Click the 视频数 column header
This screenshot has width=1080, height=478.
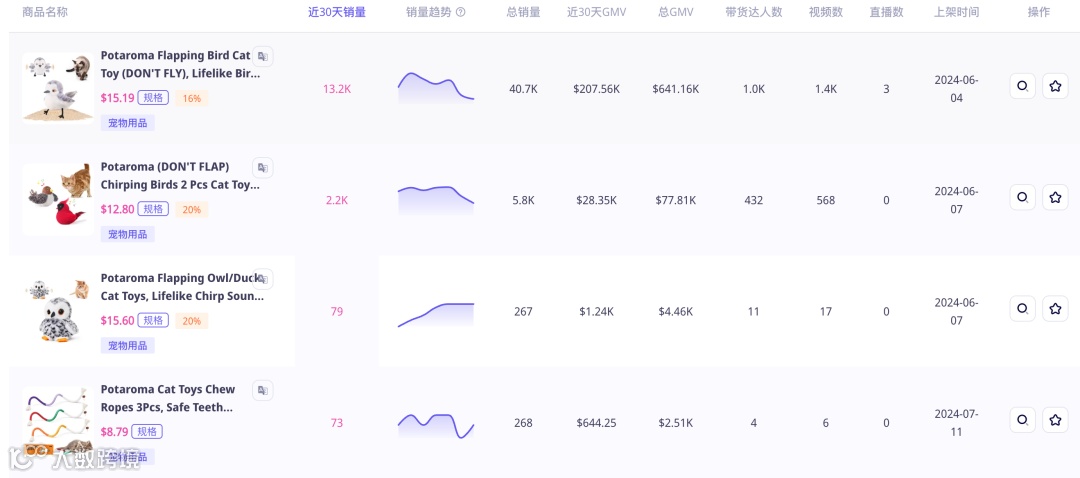[826, 12]
